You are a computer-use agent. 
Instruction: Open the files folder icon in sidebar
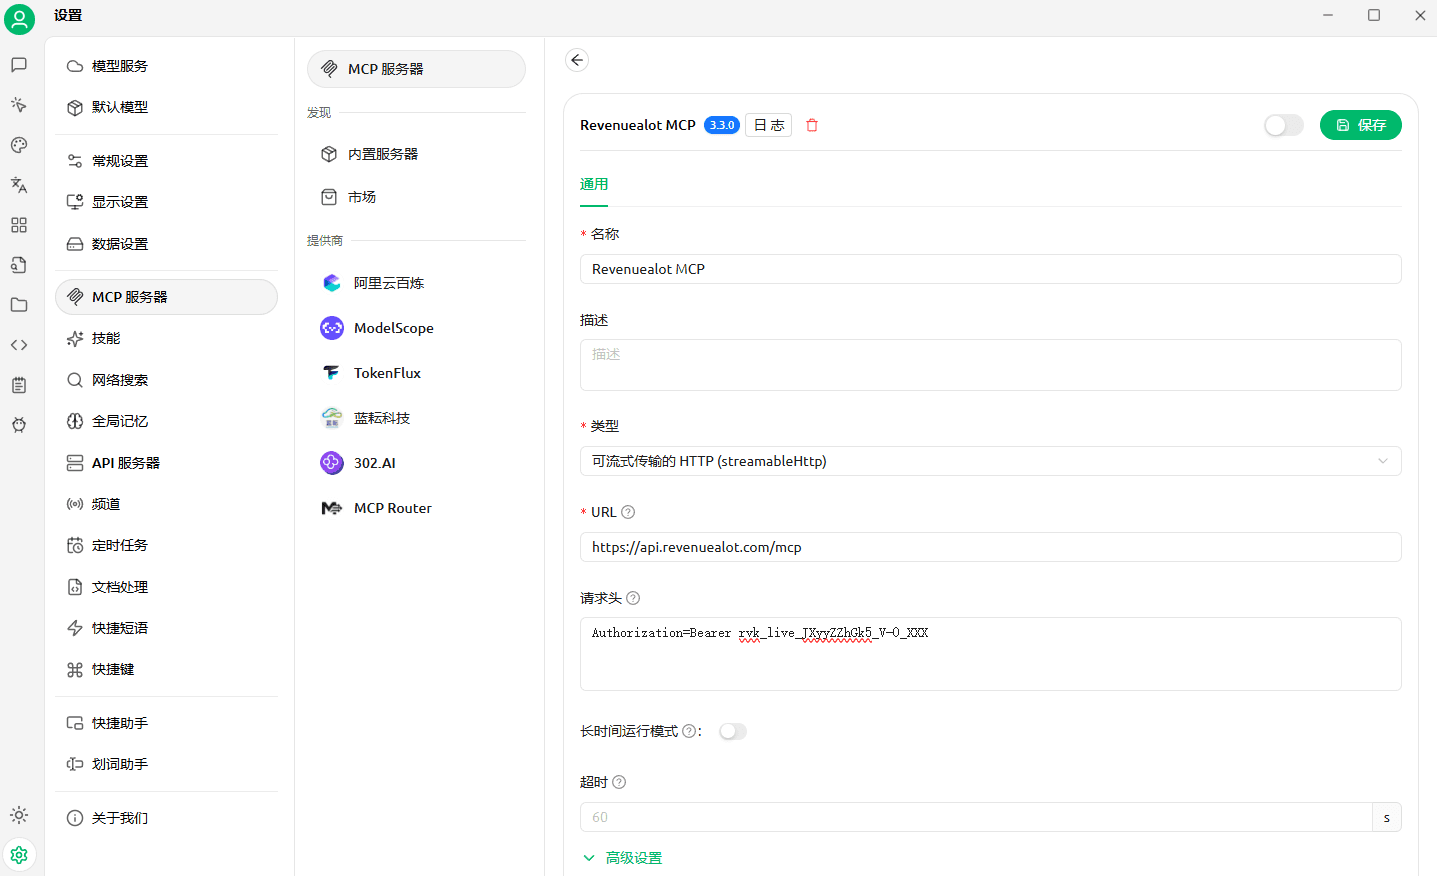tap(19, 305)
